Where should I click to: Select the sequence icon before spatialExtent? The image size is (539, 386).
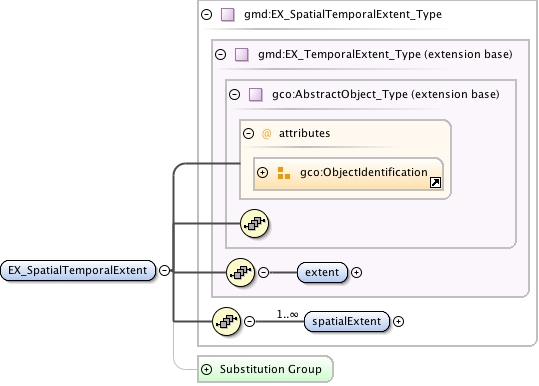[x=227, y=322]
